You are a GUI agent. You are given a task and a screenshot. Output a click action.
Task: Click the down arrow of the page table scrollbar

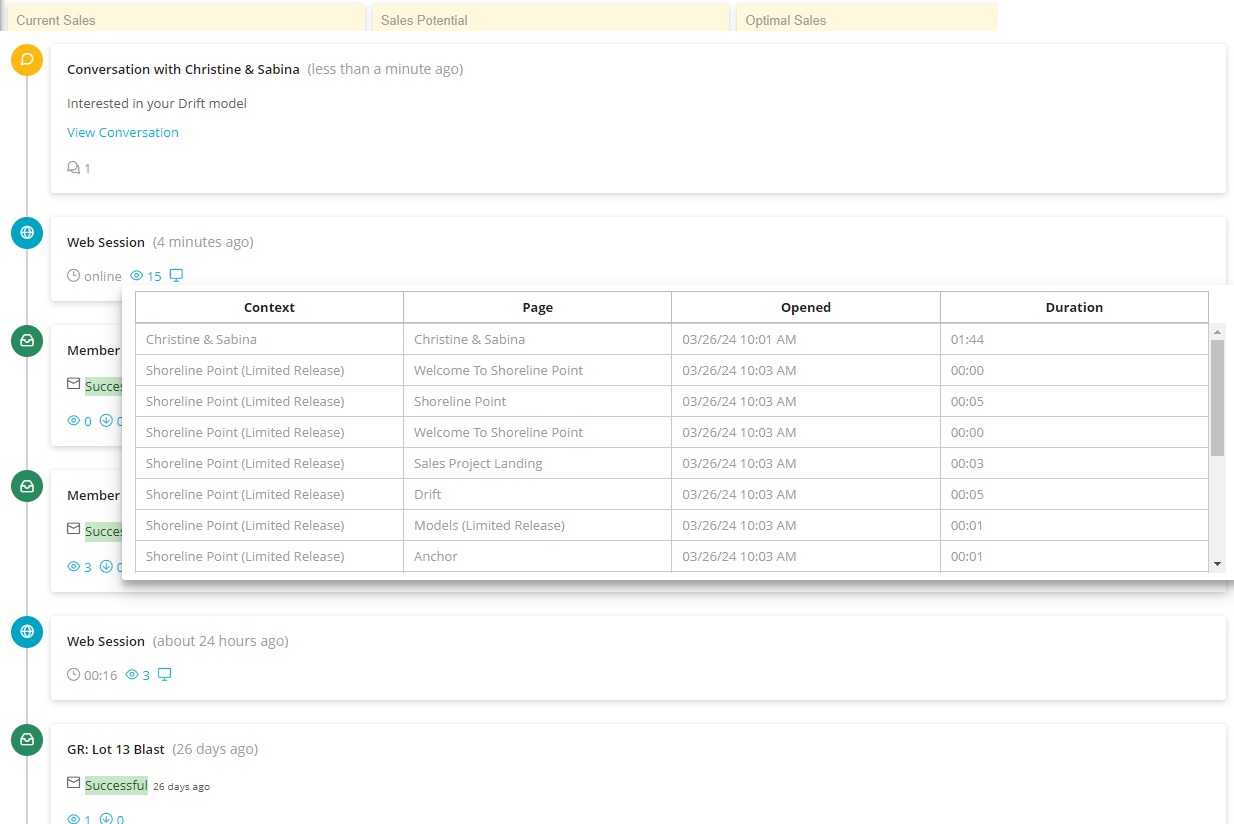[x=1217, y=565]
